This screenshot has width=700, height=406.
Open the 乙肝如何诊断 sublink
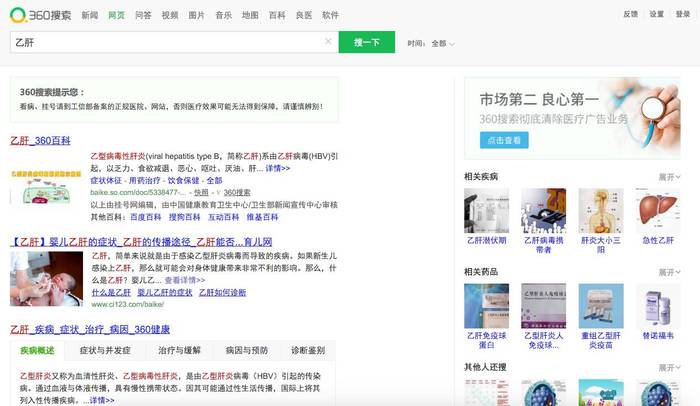pos(222,293)
